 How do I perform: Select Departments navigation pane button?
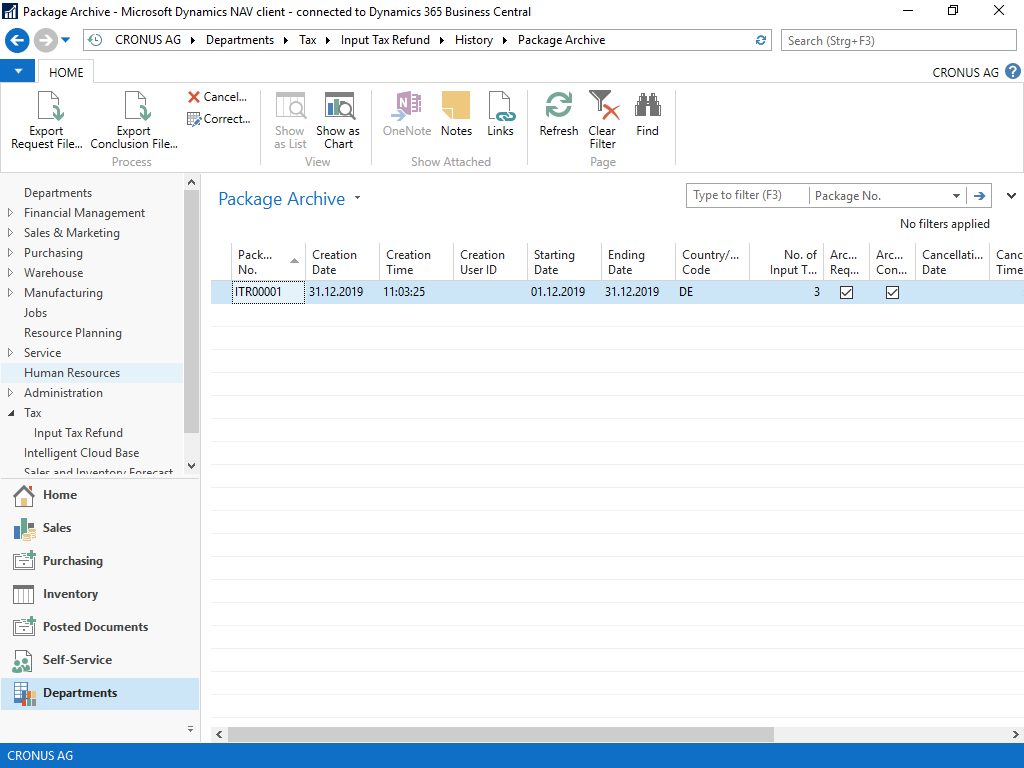coord(99,694)
